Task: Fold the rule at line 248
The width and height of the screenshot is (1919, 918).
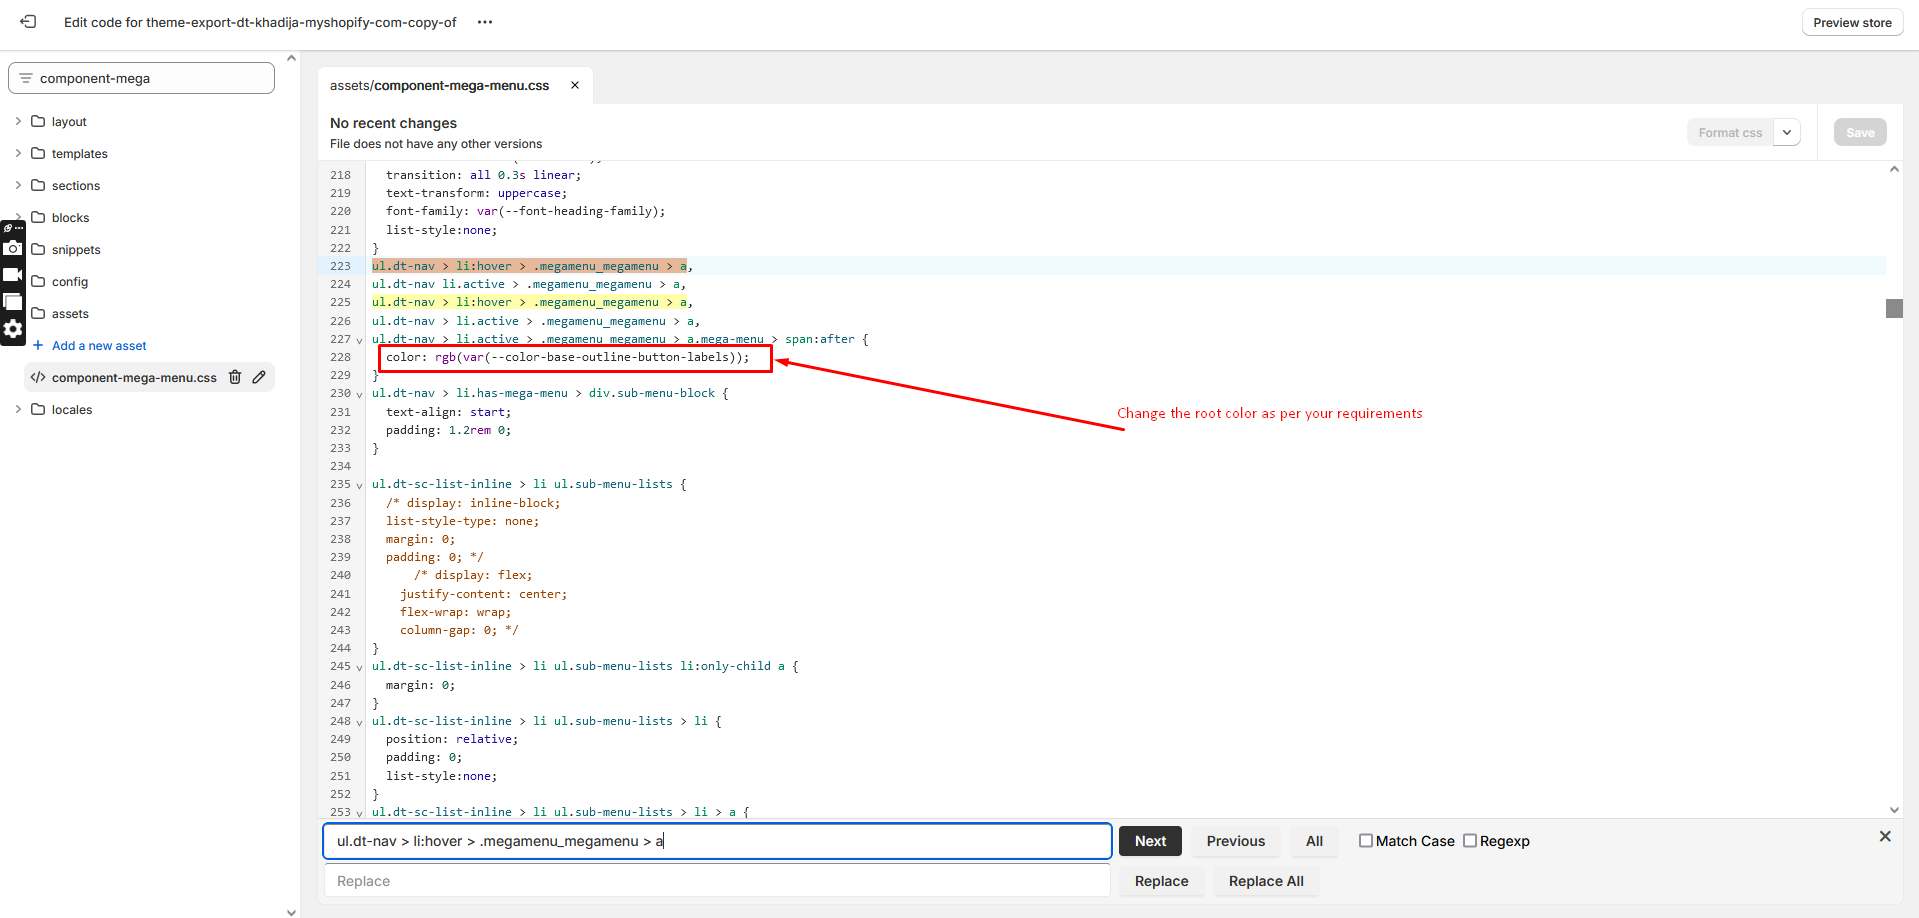Action: [360, 723]
